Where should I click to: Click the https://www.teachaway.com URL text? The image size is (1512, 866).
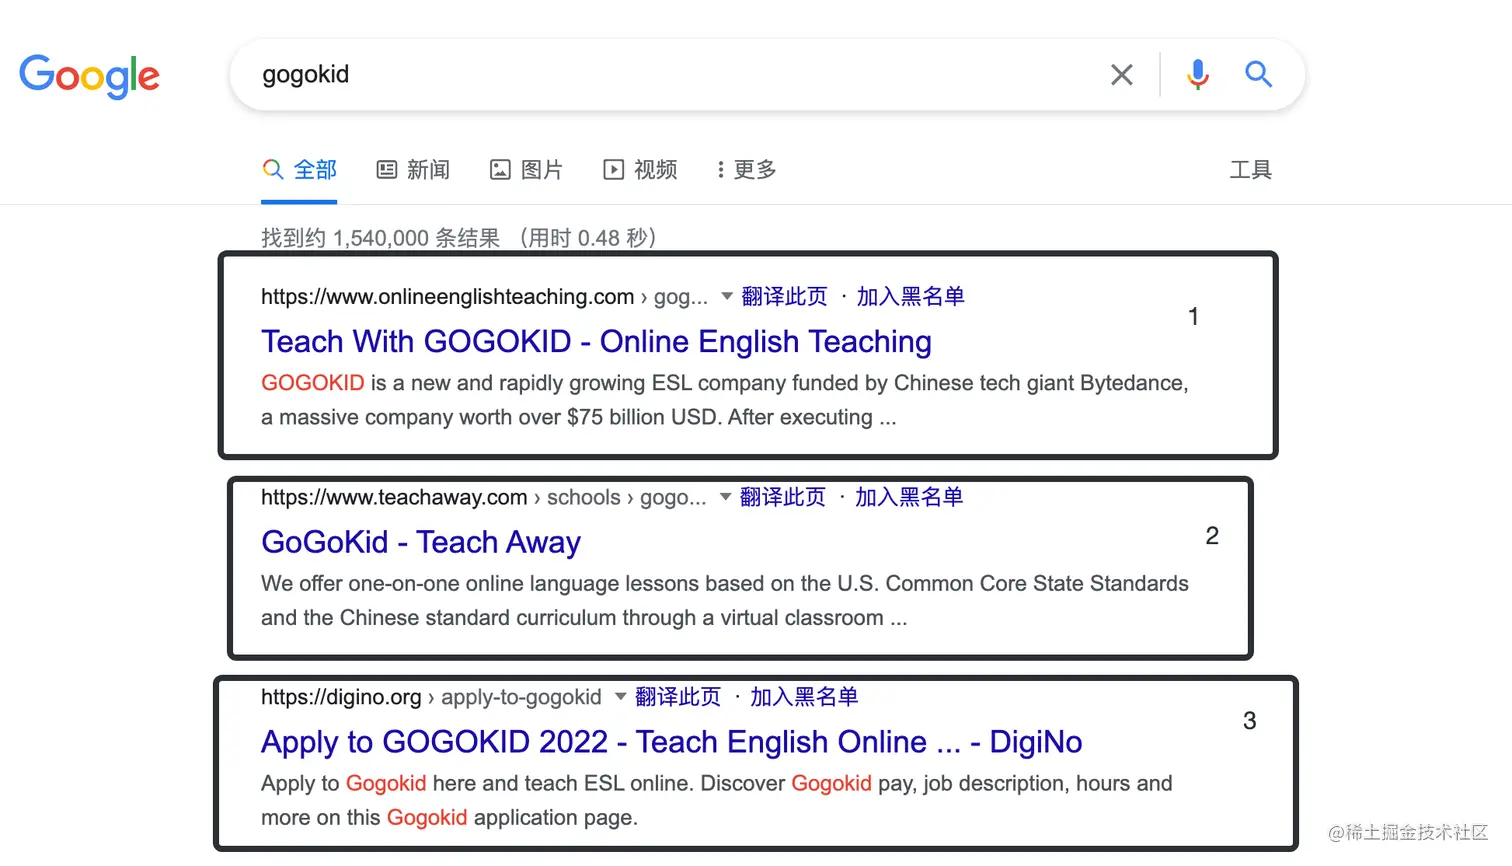[394, 497]
